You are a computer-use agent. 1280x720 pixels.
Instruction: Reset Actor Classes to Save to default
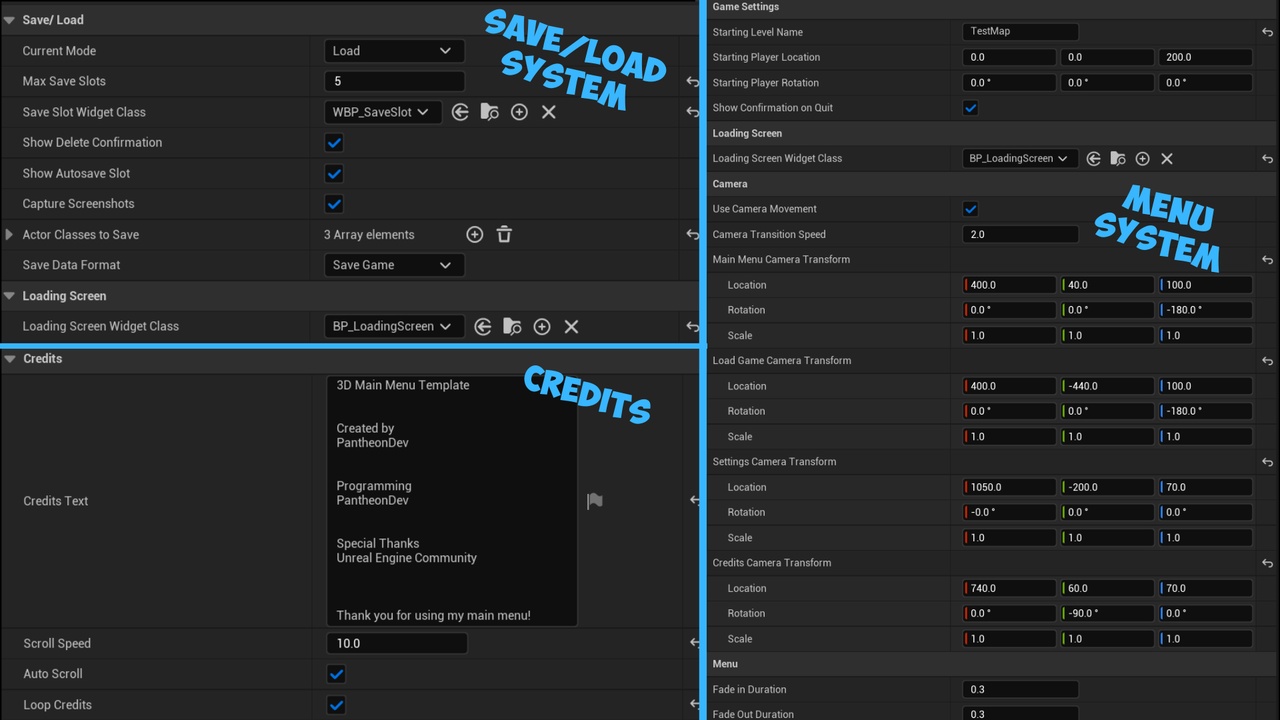(x=692, y=234)
